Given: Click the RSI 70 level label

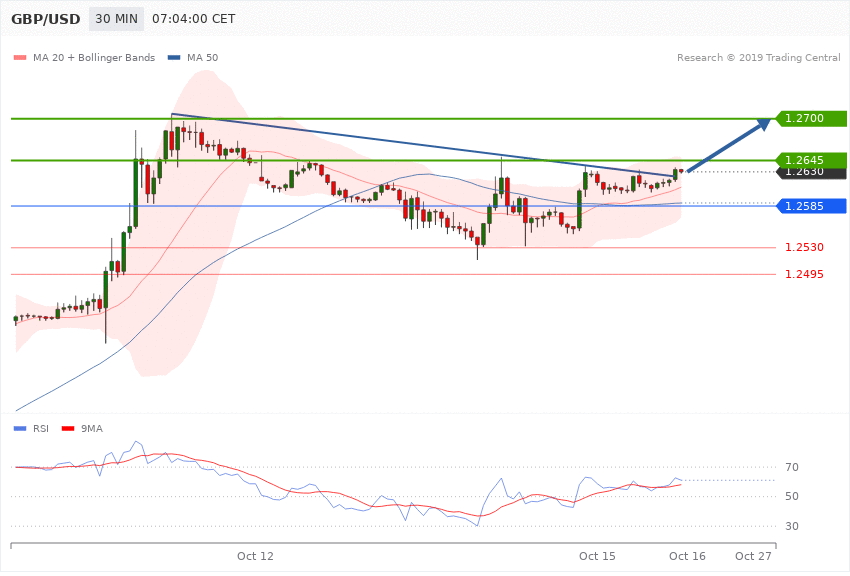Looking at the screenshot, I should pos(791,467).
